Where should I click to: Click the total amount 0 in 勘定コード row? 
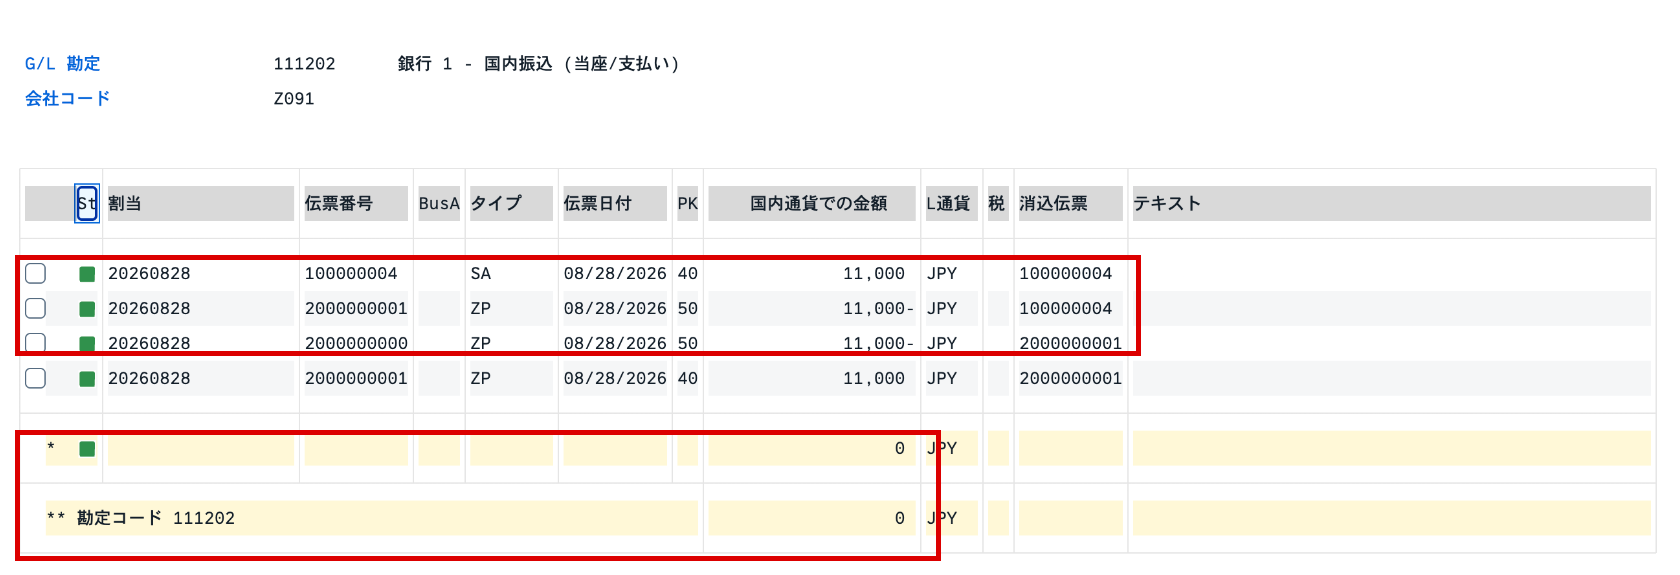click(x=899, y=518)
